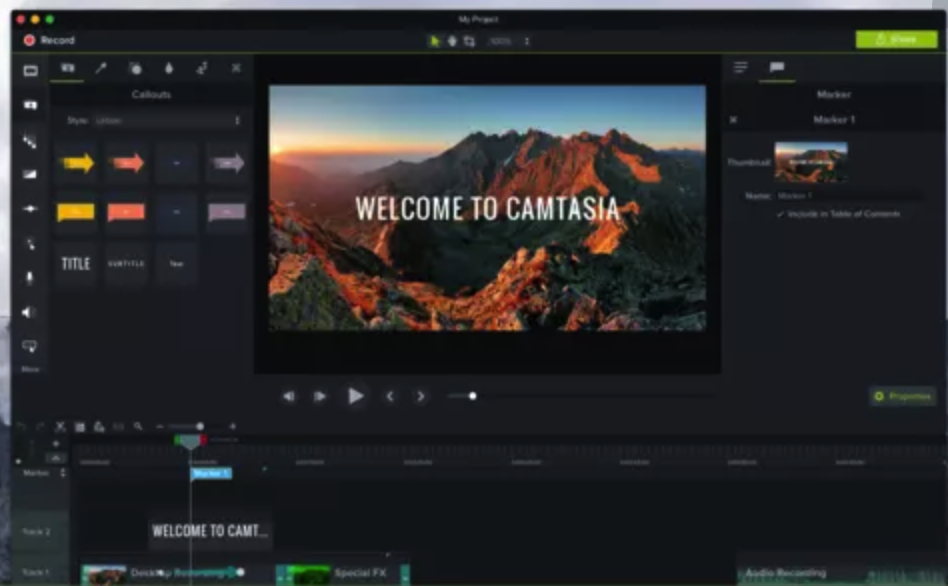
Task: Click the Properties button
Action: coord(903,397)
